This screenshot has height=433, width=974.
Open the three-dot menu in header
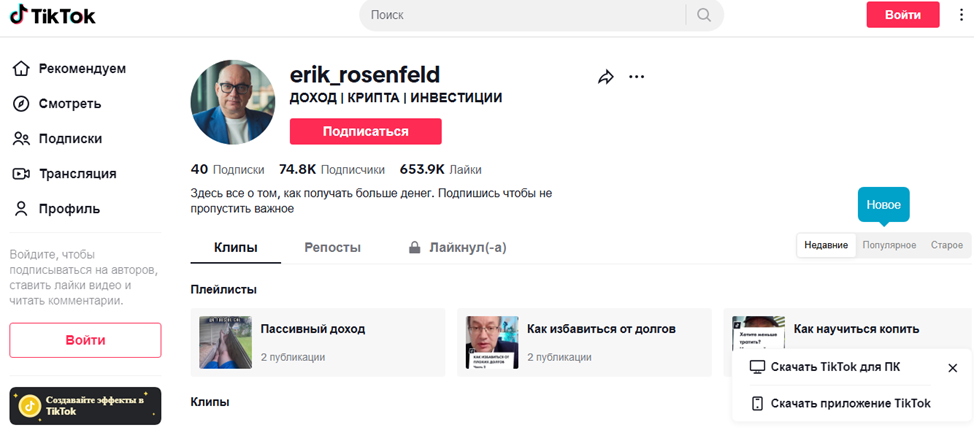click(961, 15)
